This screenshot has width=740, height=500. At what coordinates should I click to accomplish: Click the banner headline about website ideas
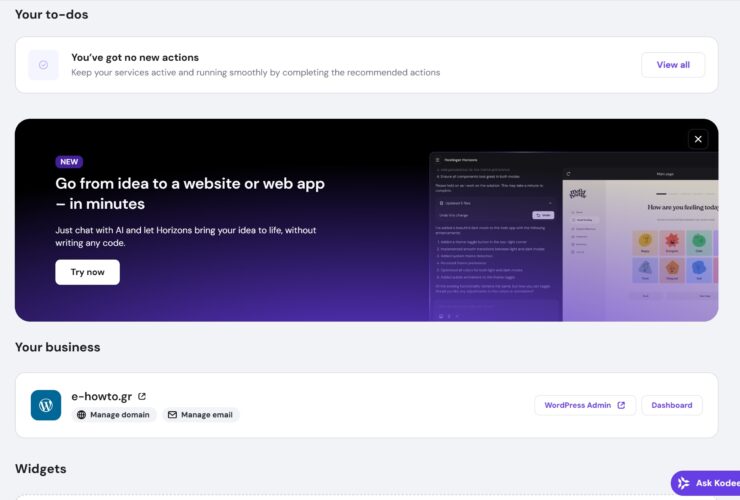pyautogui.click(x=190, y=194)
